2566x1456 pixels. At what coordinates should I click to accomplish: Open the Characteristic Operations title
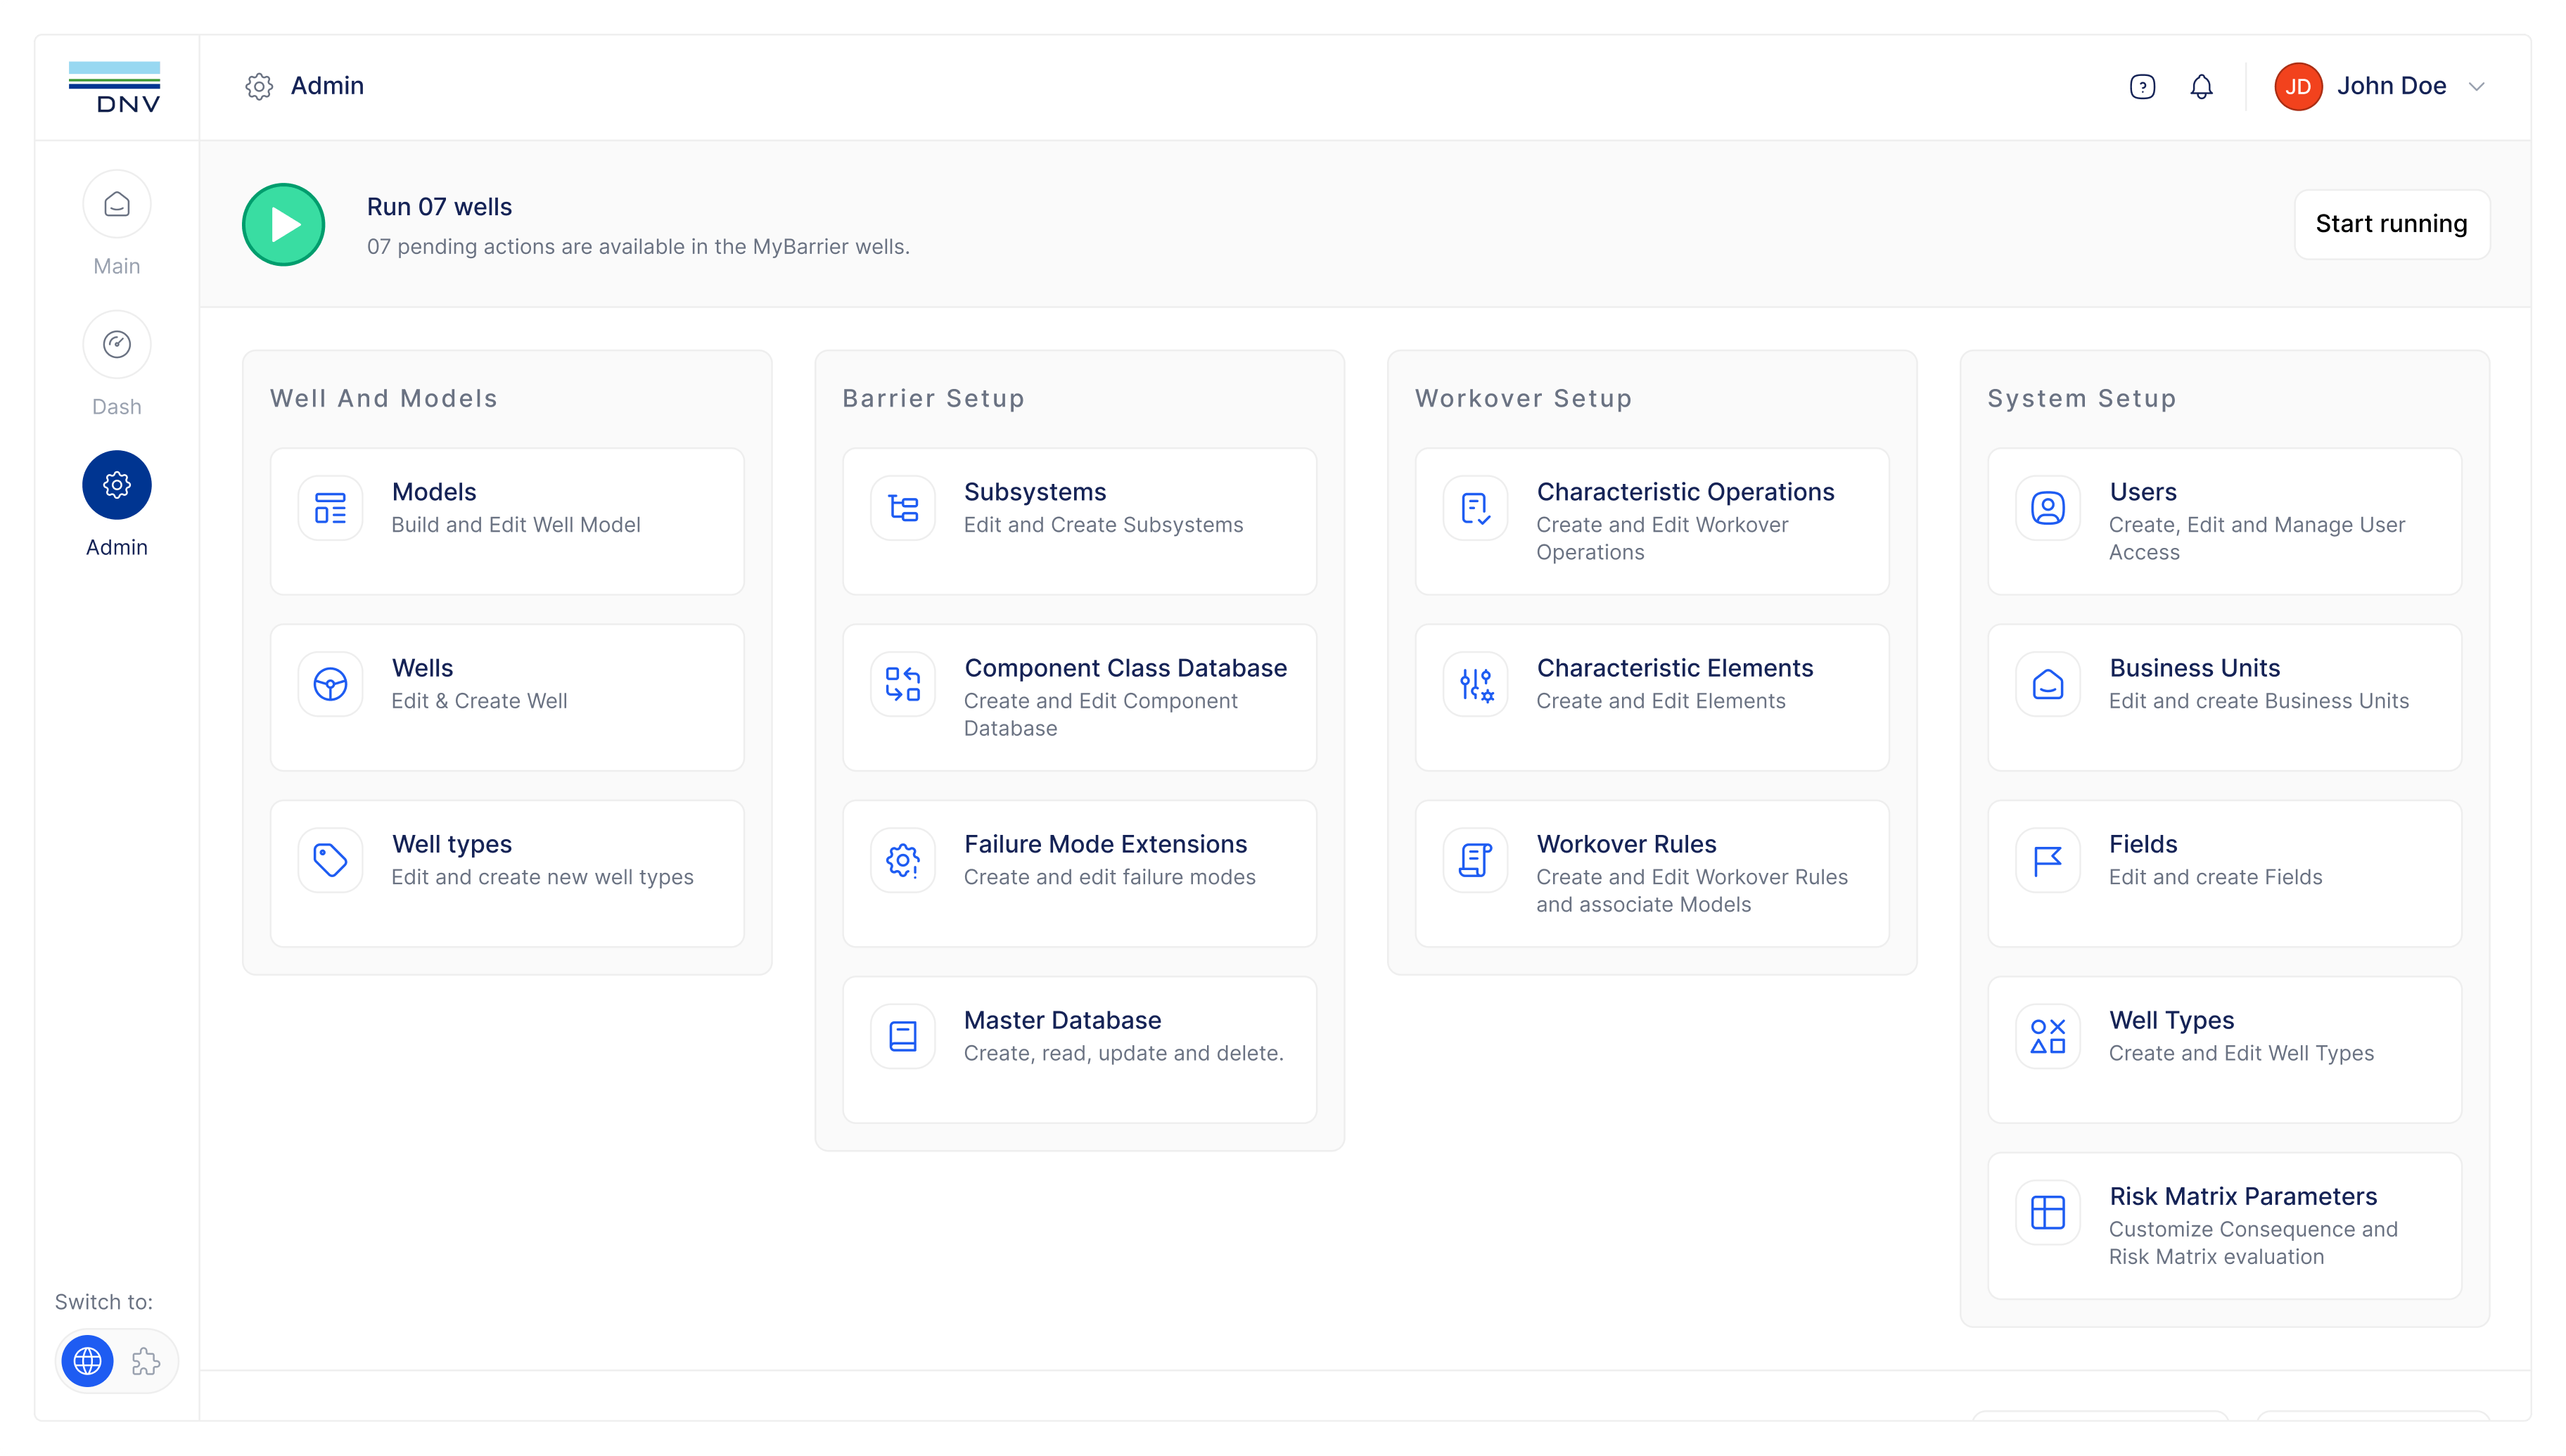pos(1685,492)
